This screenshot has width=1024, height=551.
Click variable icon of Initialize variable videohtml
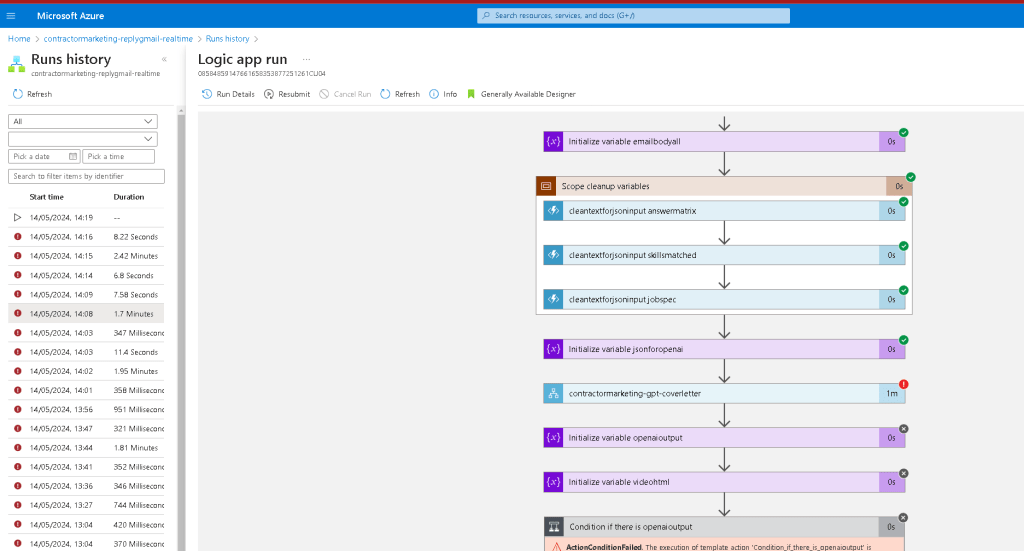[553, 482]
